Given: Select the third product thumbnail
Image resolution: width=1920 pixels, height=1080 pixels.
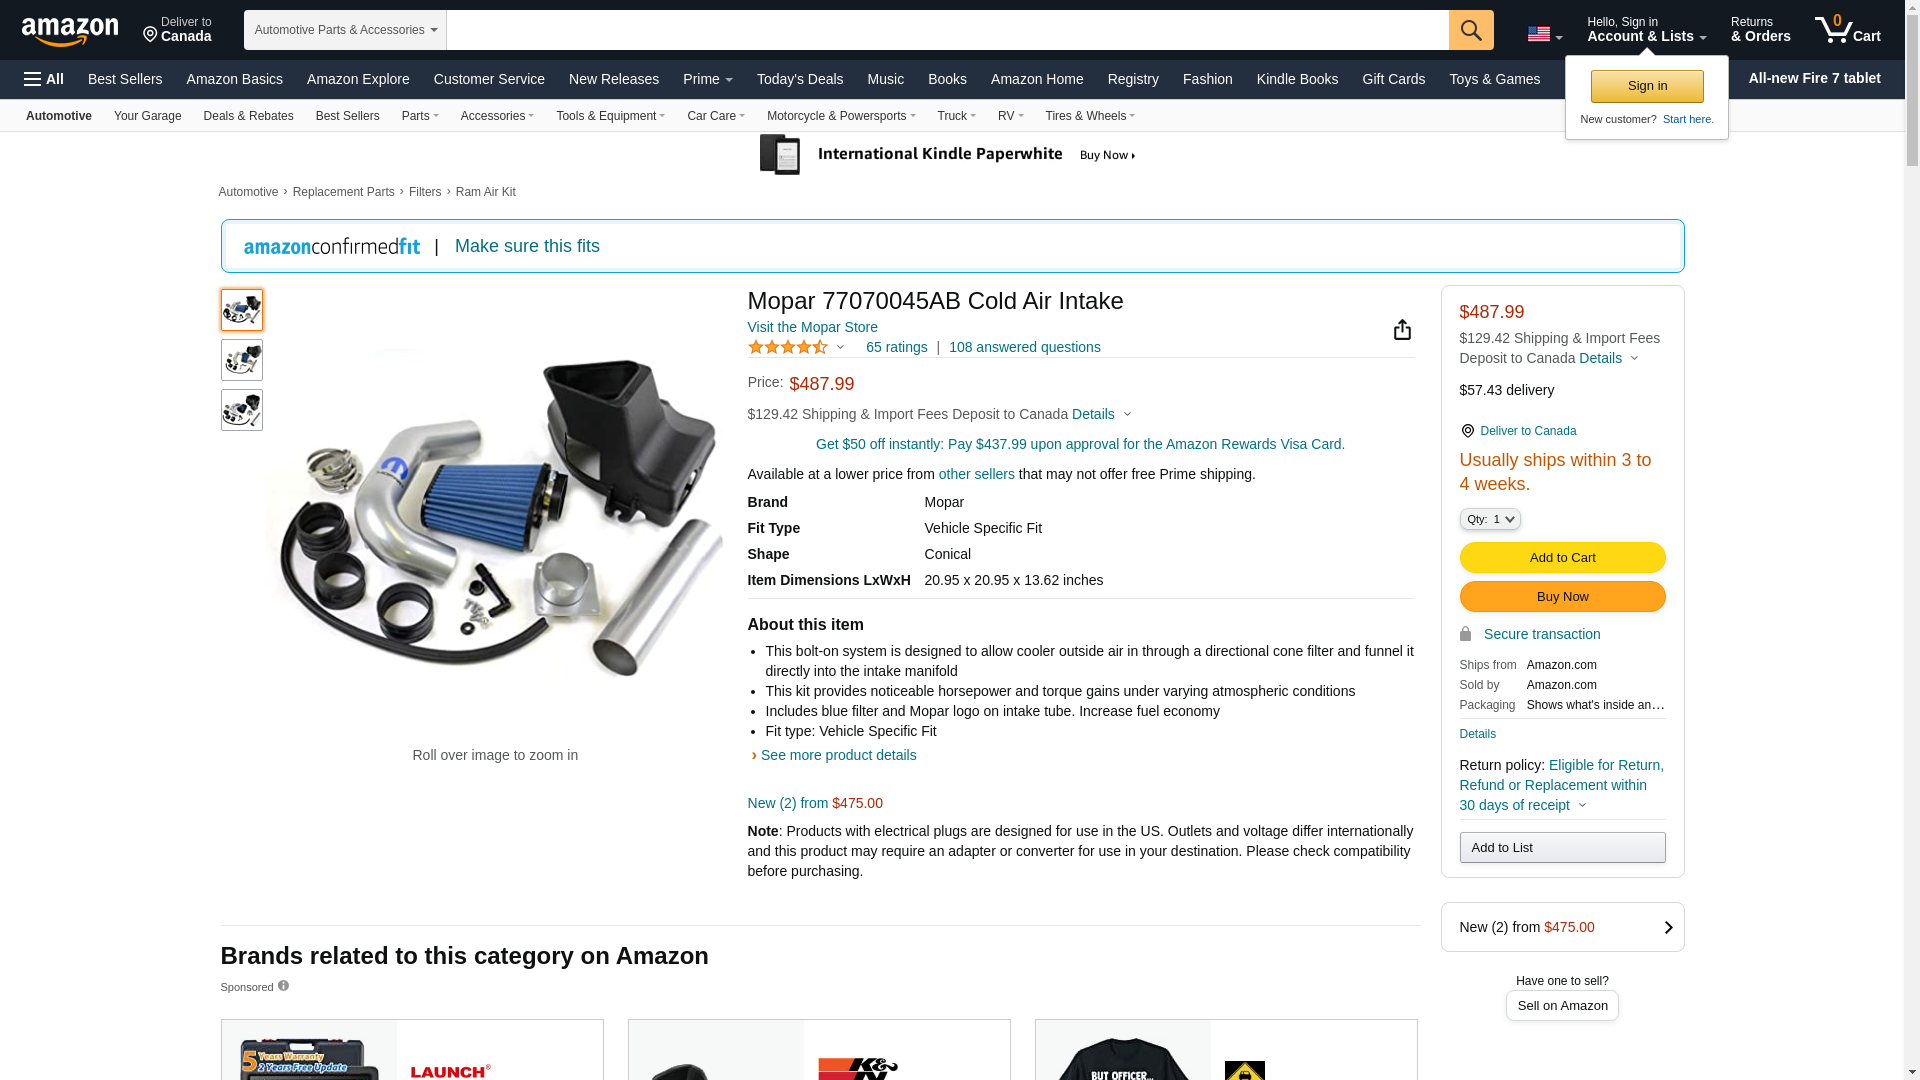Looking at the screenshot, I should [242, 410].
